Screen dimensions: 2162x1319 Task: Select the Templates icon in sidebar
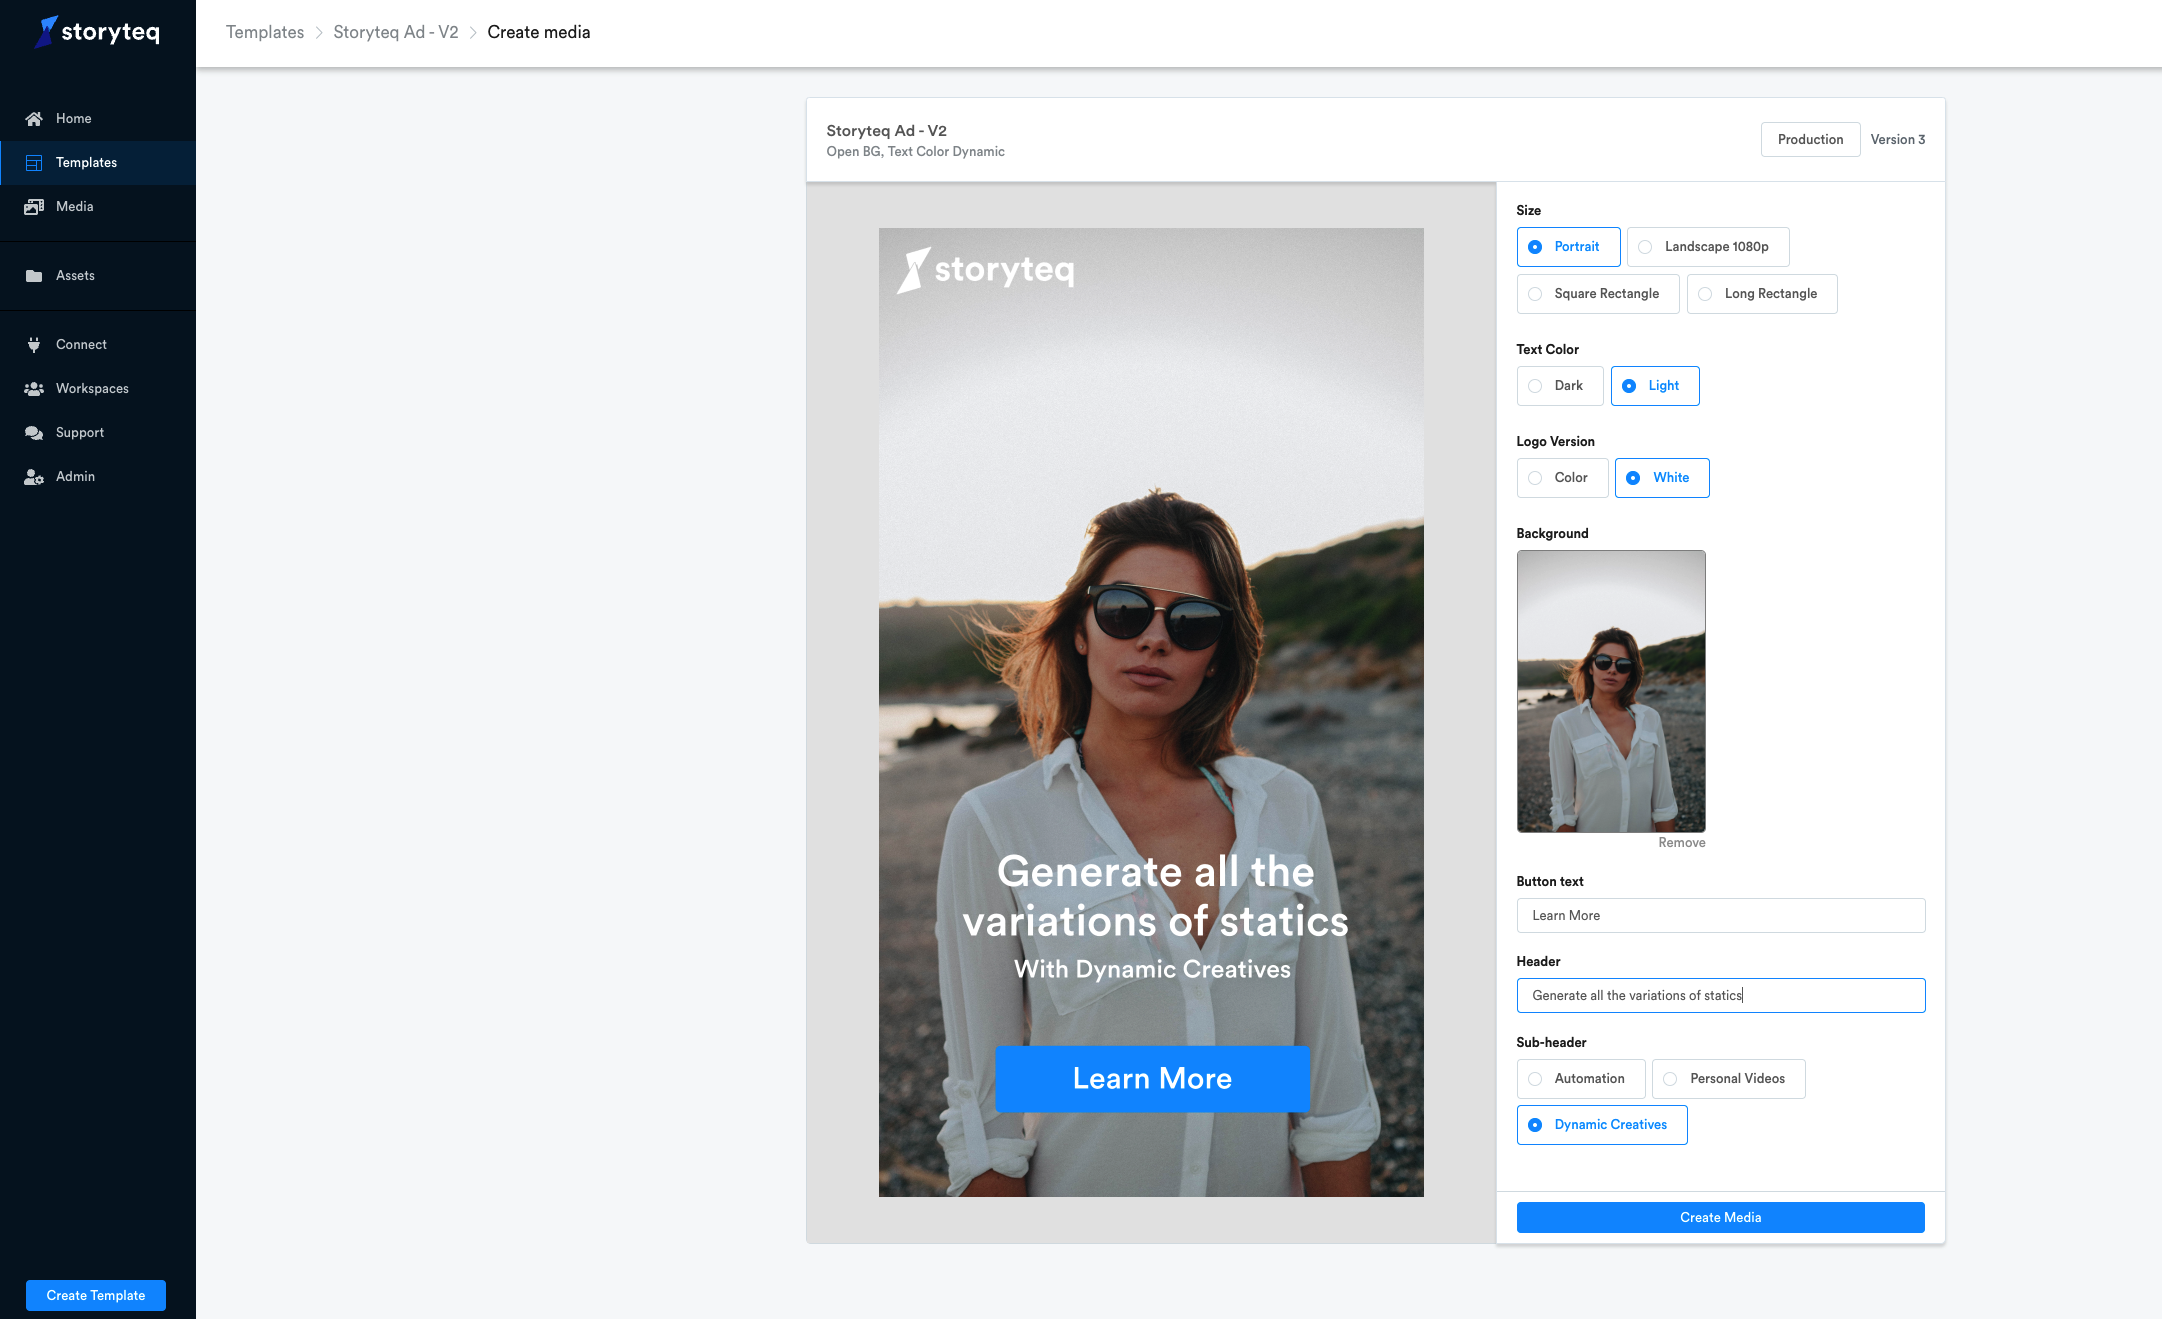click(33, 162)
